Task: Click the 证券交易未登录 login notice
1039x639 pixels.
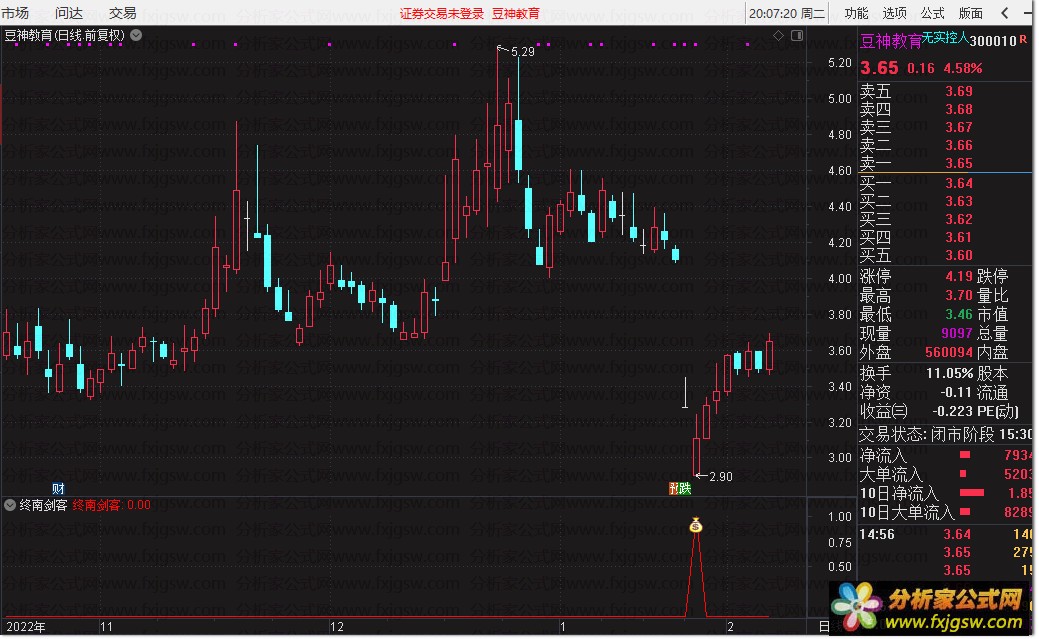Action: [x=442, y=13]
